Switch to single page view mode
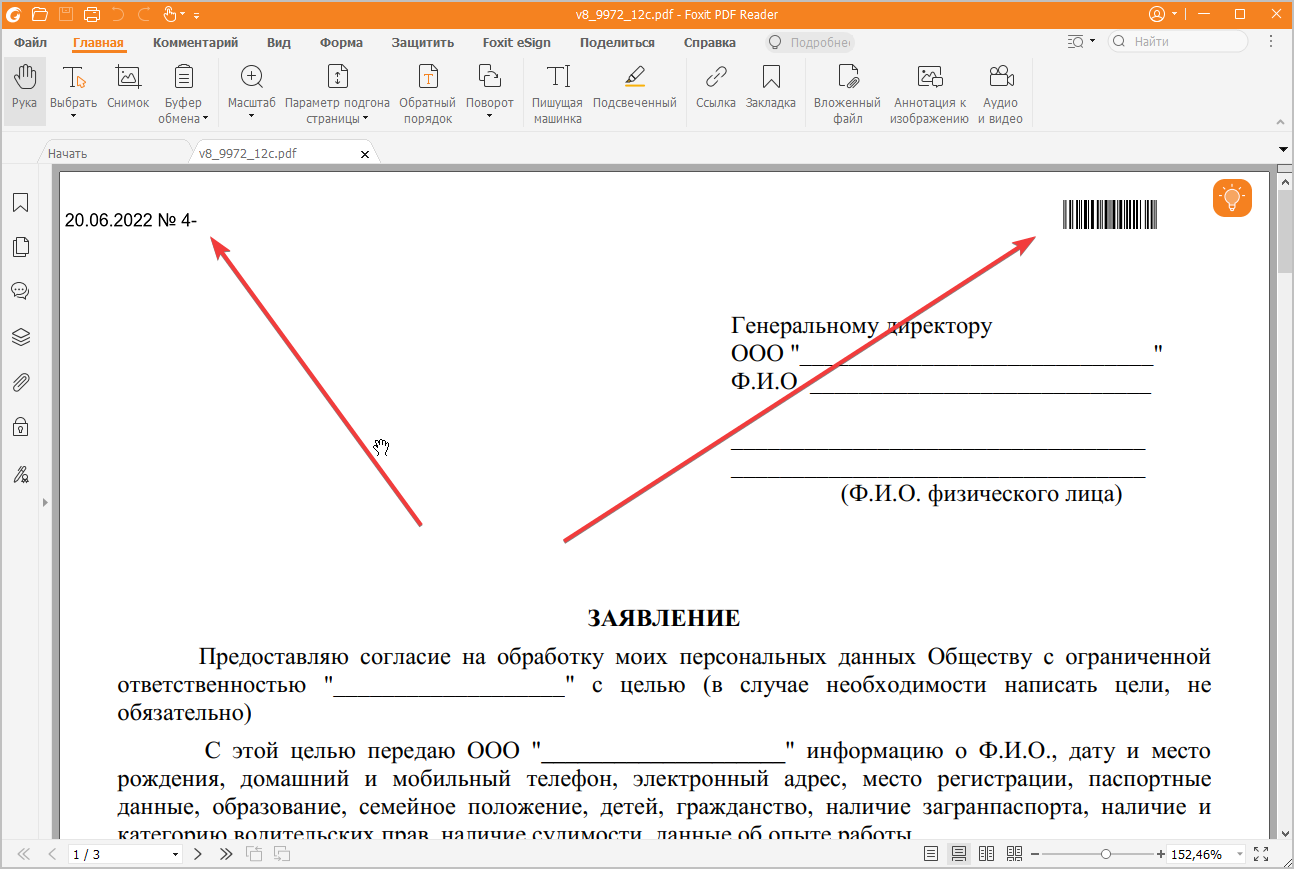 pyautogui.click(x=931, y=854)
